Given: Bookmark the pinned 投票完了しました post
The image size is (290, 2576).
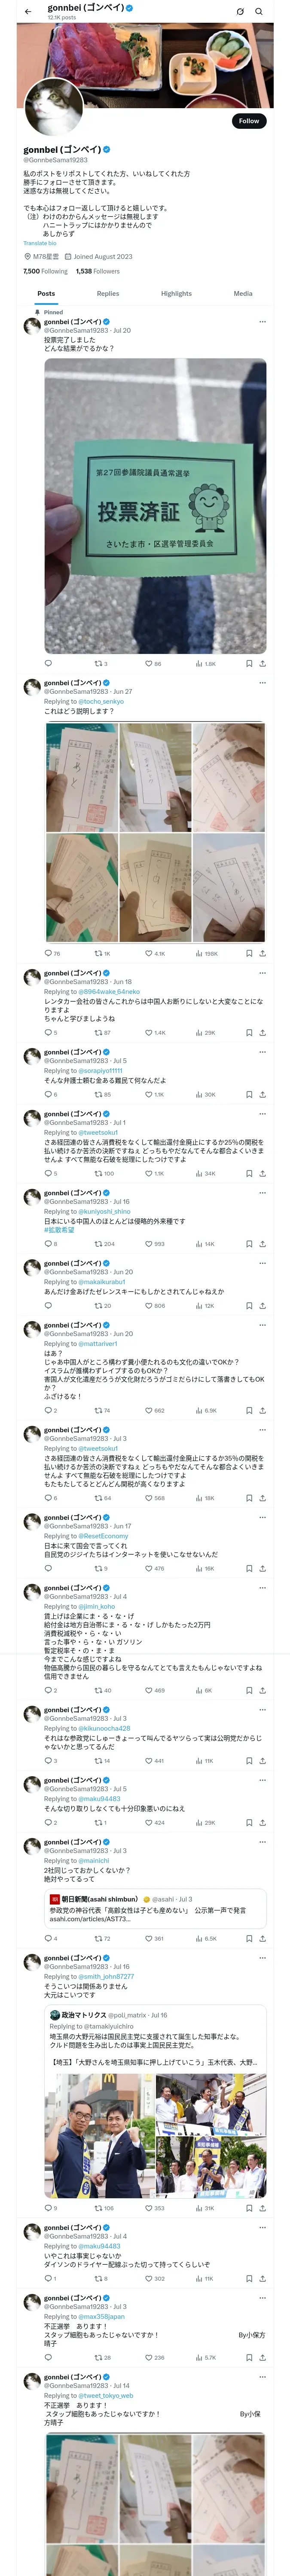Looking at the screenshot, I should (x=249, y=663).
